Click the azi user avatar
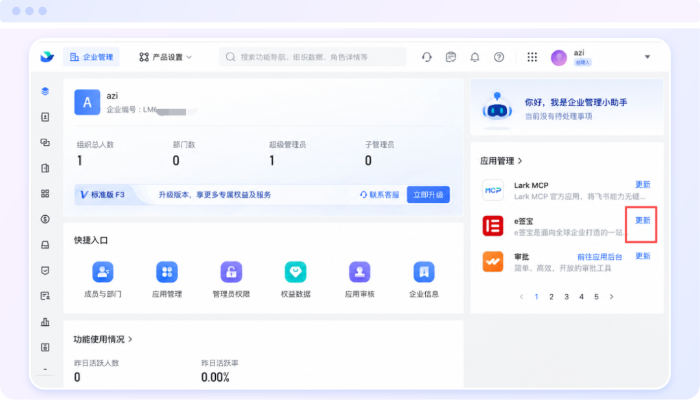 [x=558, y=57]
